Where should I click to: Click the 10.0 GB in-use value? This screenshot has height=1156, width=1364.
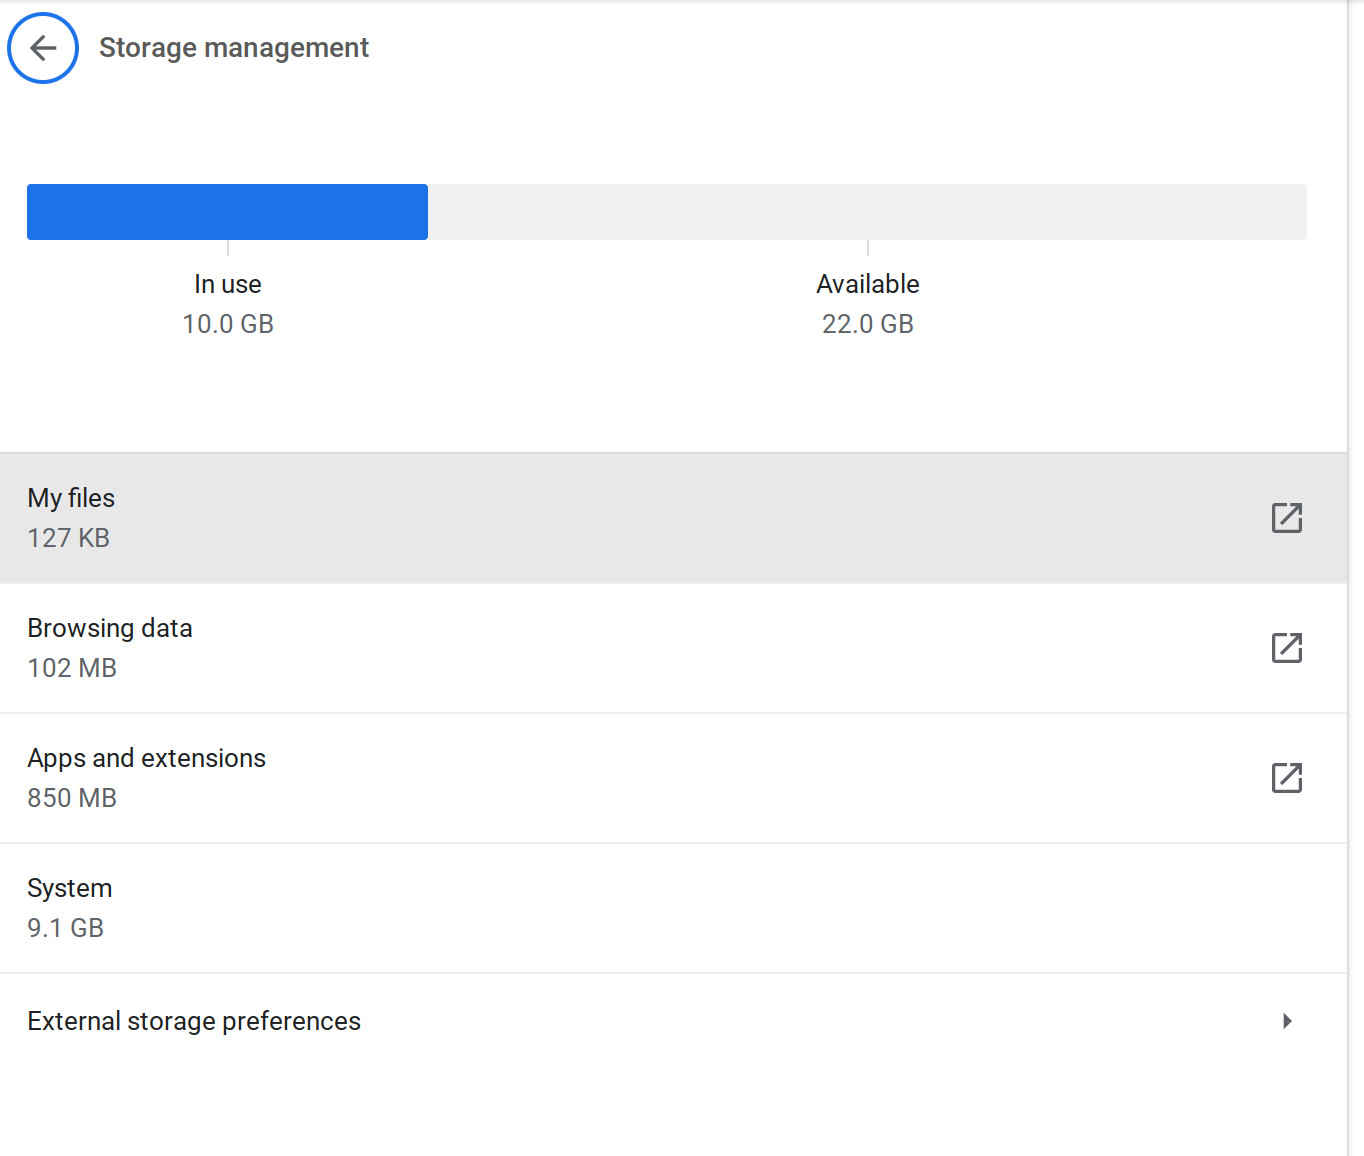[x=228, y=324]
